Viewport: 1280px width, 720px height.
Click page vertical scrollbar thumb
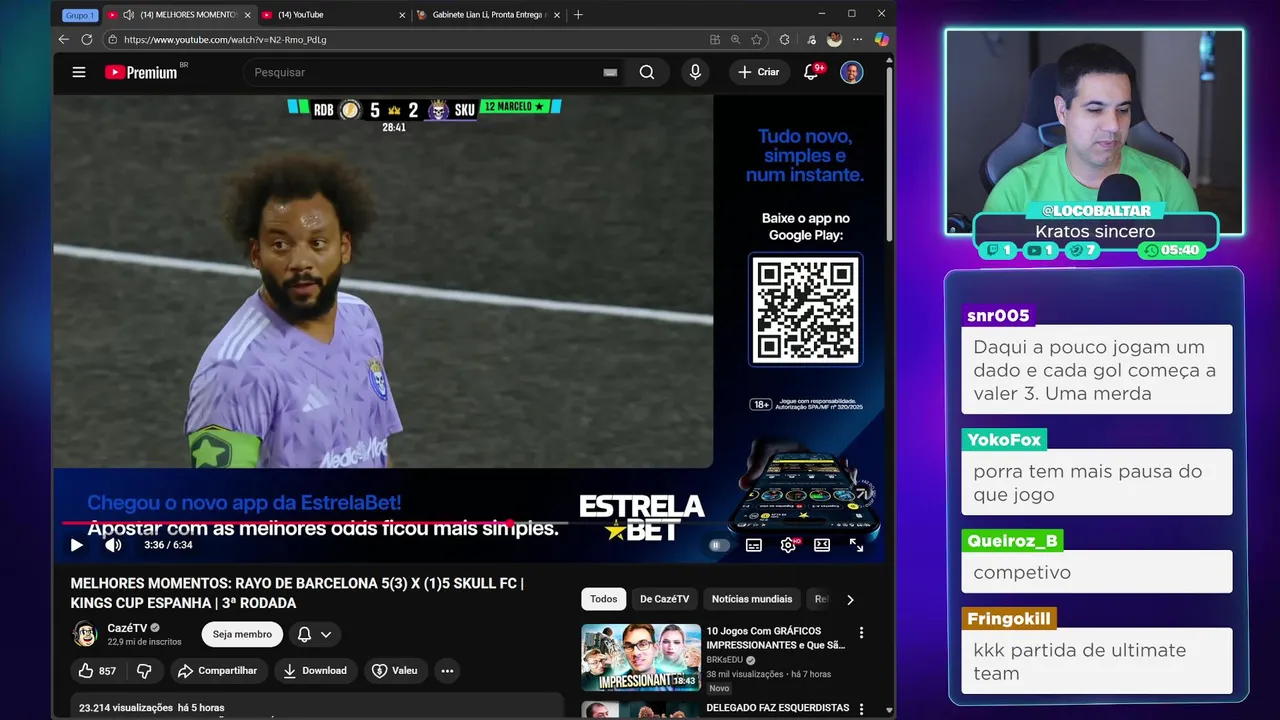coord(889,153)
